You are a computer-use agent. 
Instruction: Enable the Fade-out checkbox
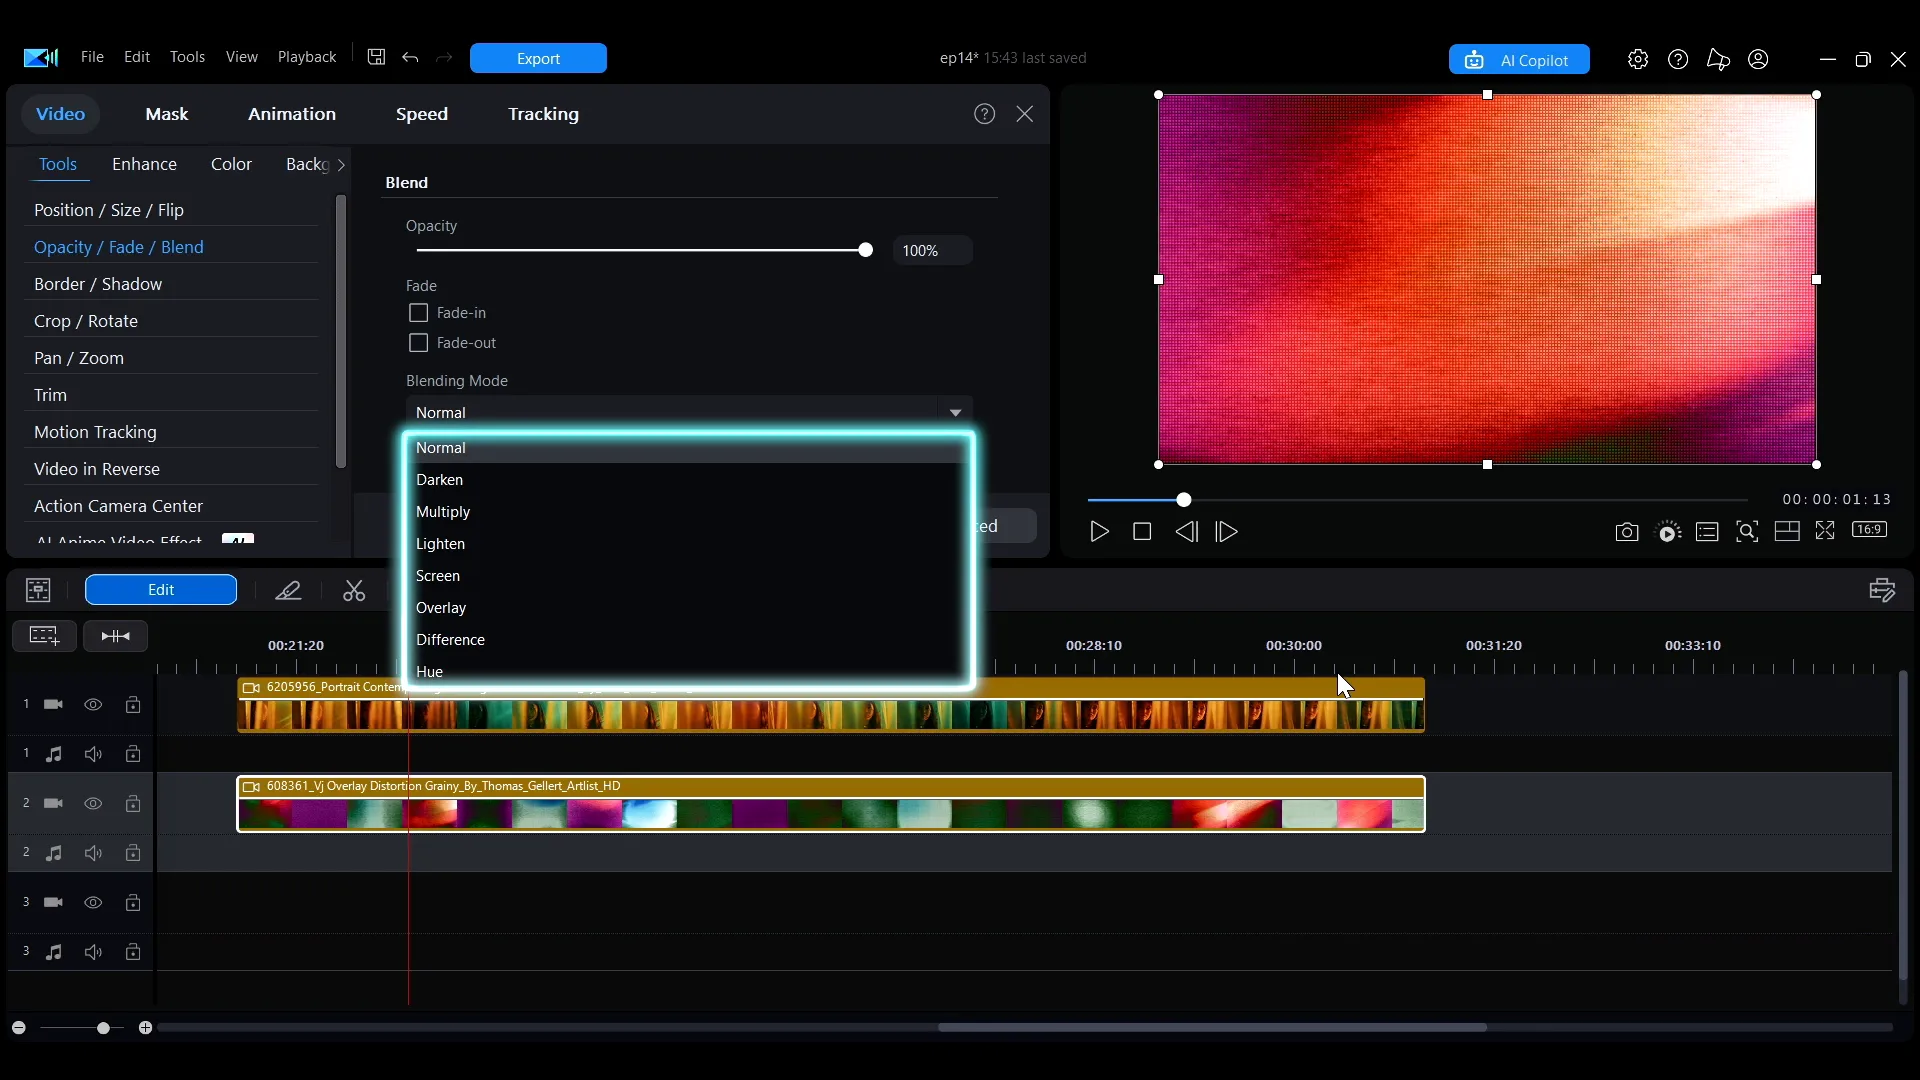[418, 343]
